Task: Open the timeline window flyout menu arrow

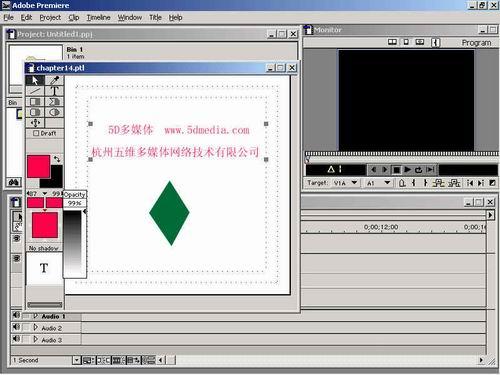Action: 490,215
